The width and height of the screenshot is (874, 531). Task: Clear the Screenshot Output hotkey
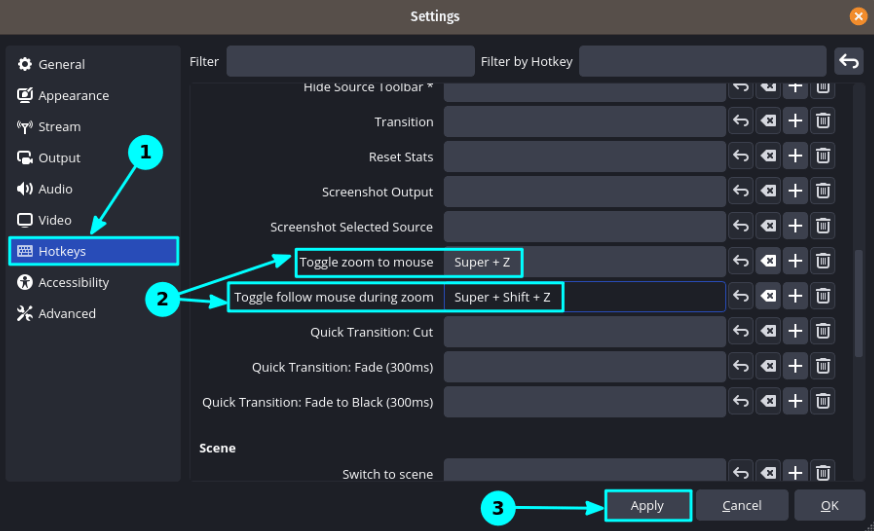pos(768,191)
